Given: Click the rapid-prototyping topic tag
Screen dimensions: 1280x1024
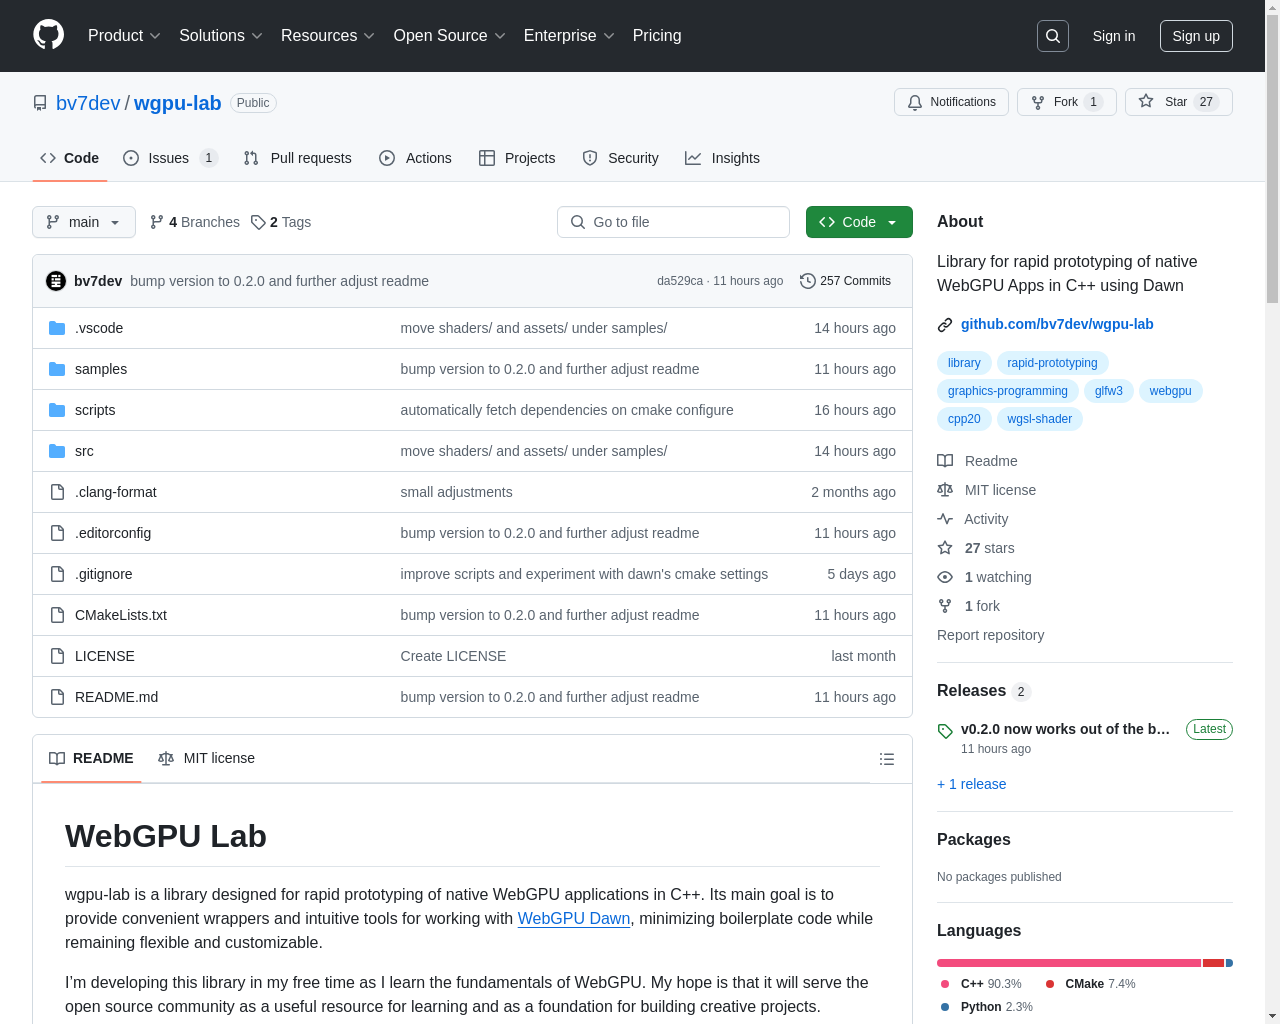Looking at the screenshot, I should (x=1052, y=363).
